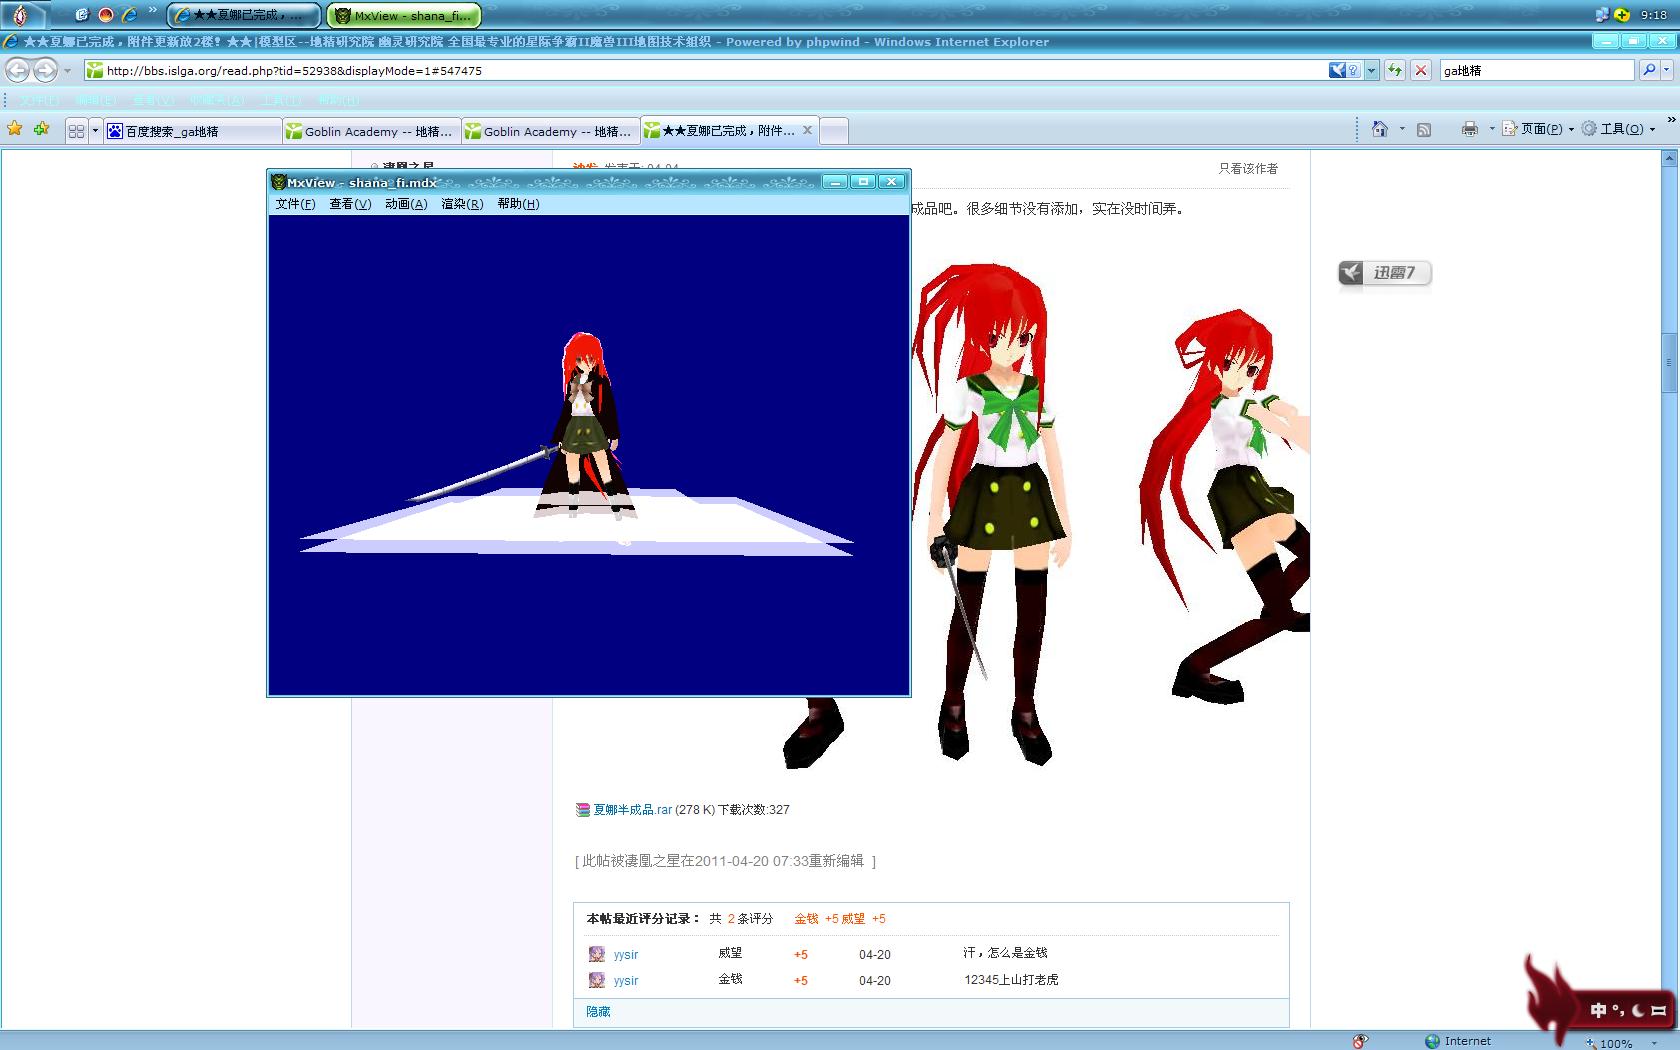Image resolution: width=1680 pixels, height=1050 pixels.
Task: Click the 迅雷7 download button
Action: click(x=1385, y=273)
